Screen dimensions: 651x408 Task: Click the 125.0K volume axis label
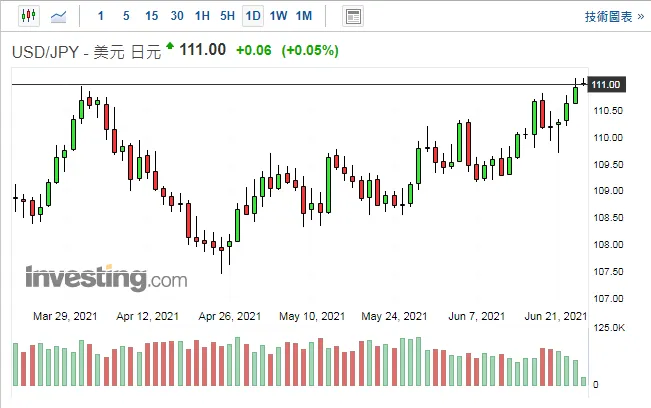point(609,328)
